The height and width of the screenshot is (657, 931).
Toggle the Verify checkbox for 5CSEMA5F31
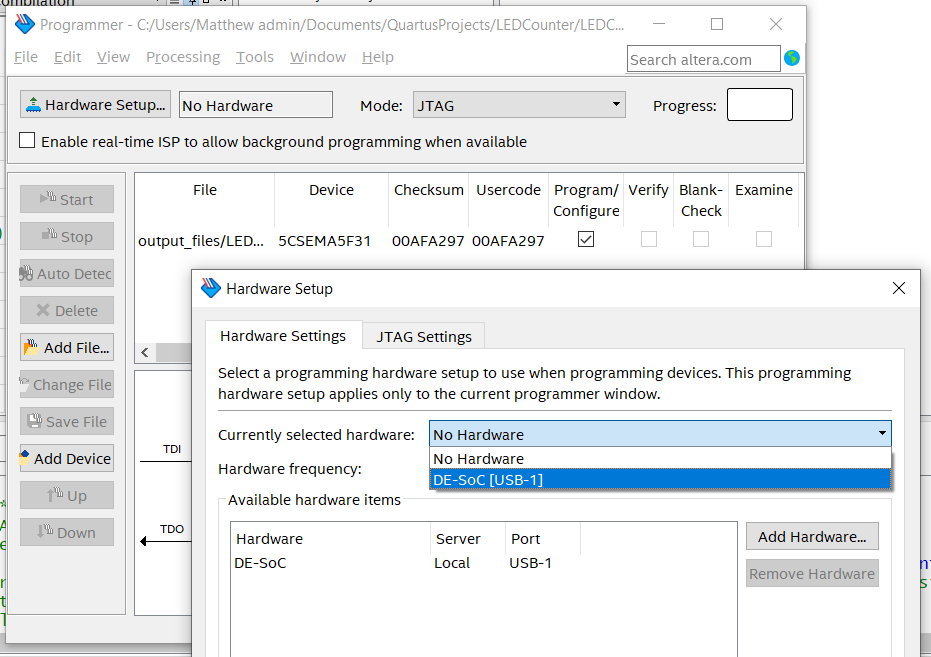pos(648,239)
